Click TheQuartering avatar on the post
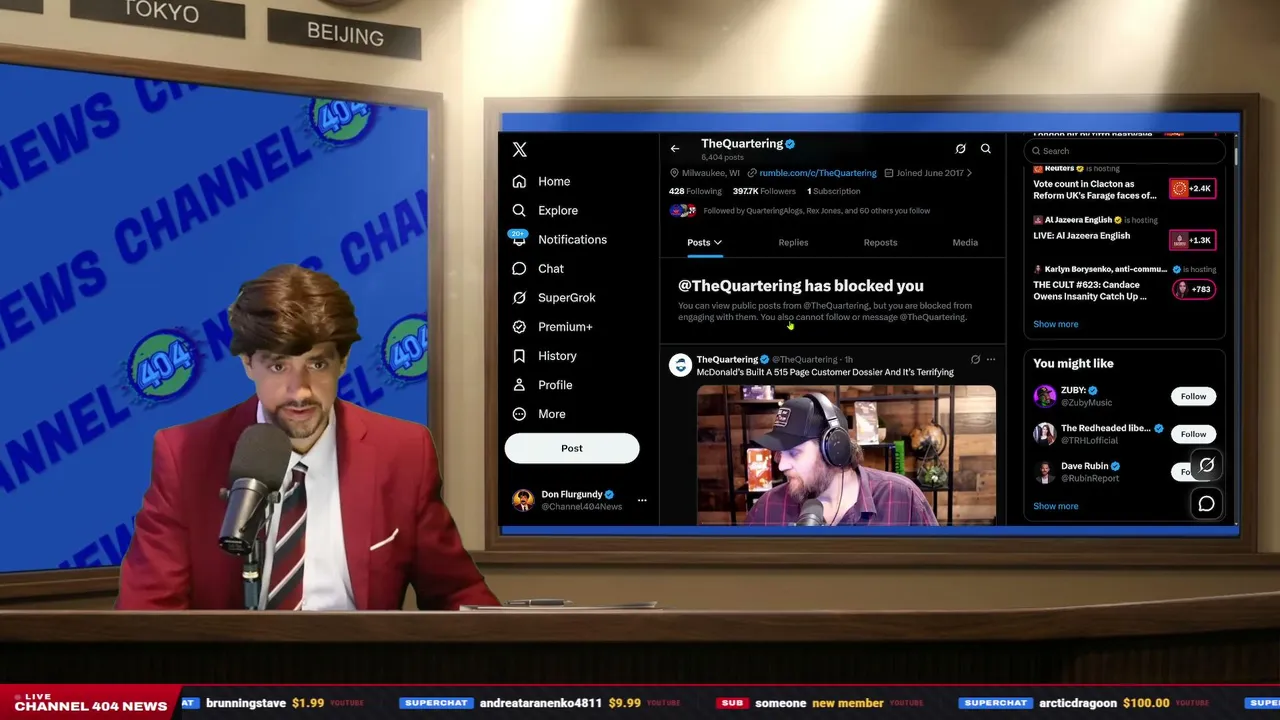 (680, 365)
